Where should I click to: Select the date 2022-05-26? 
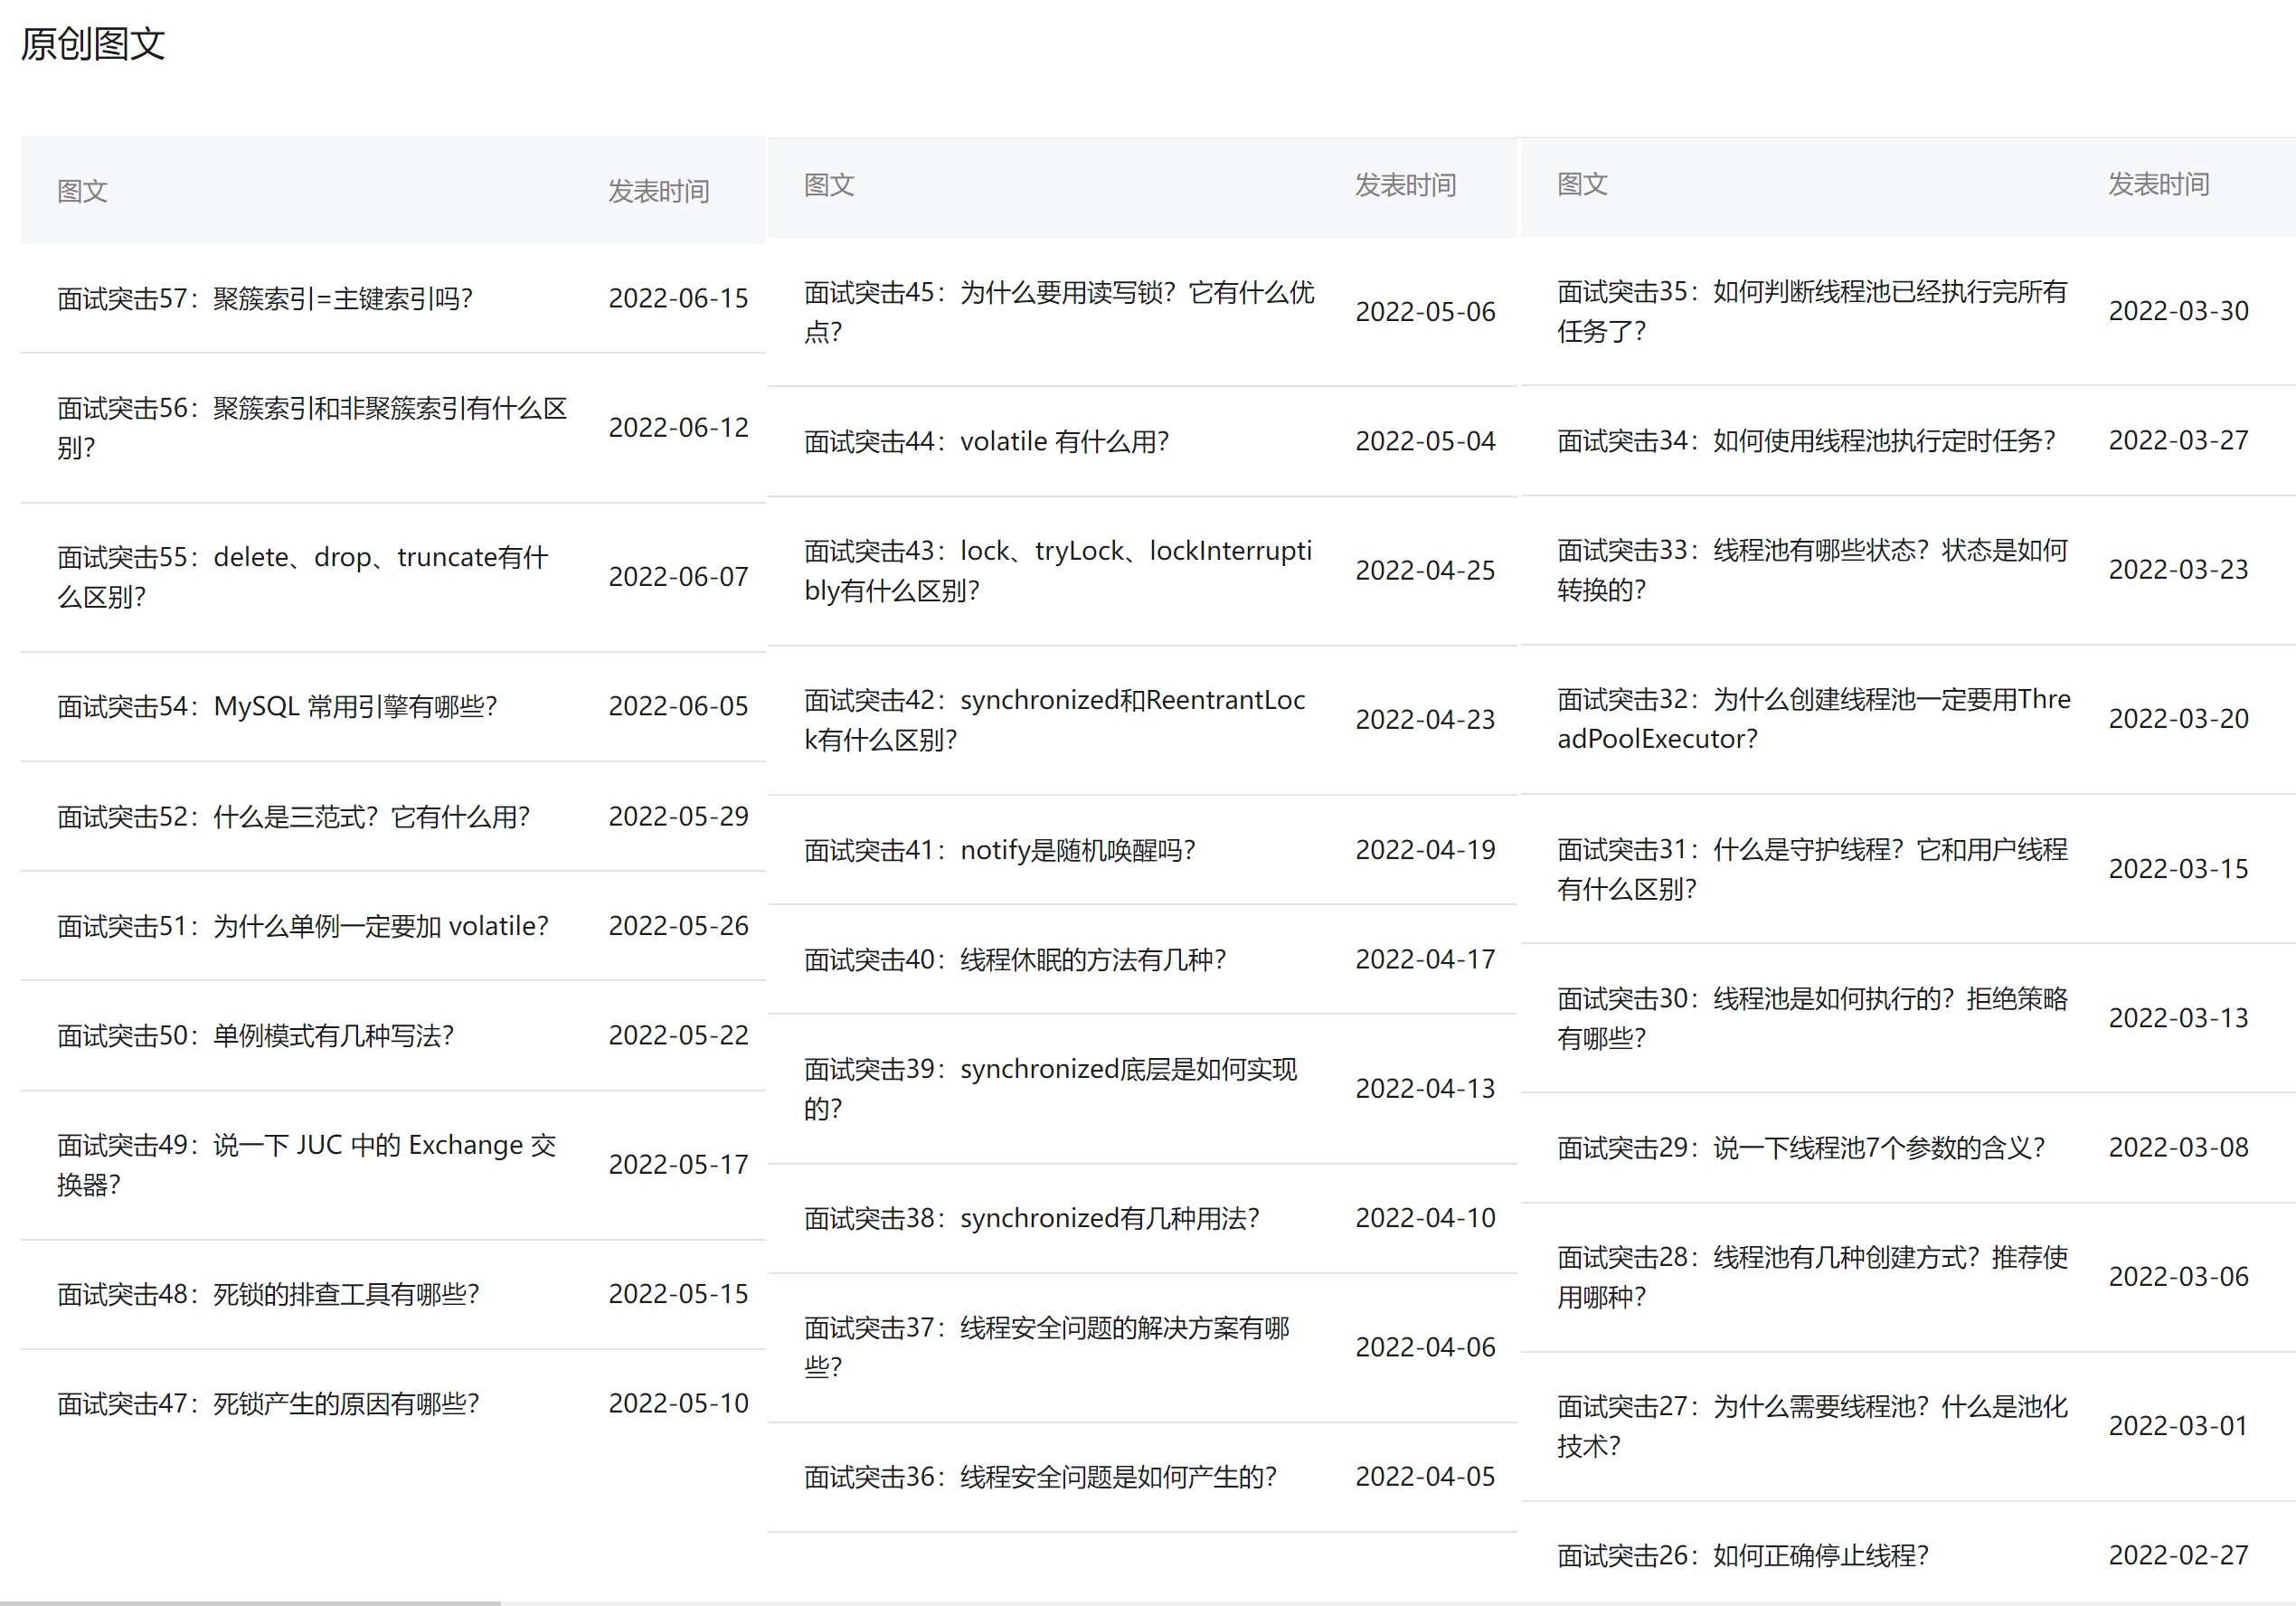click(678, 926)
